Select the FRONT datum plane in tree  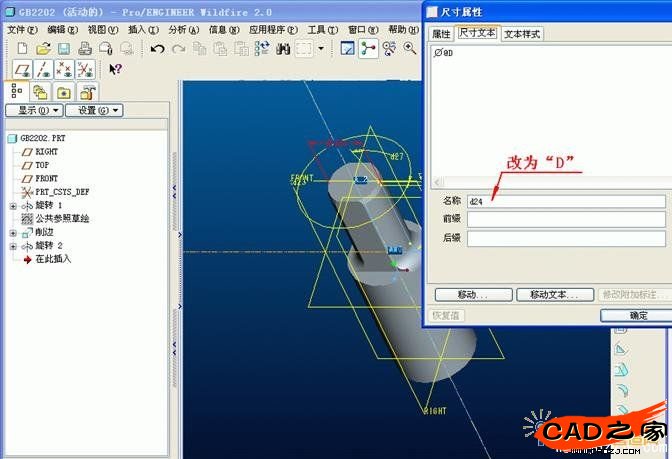46,178
